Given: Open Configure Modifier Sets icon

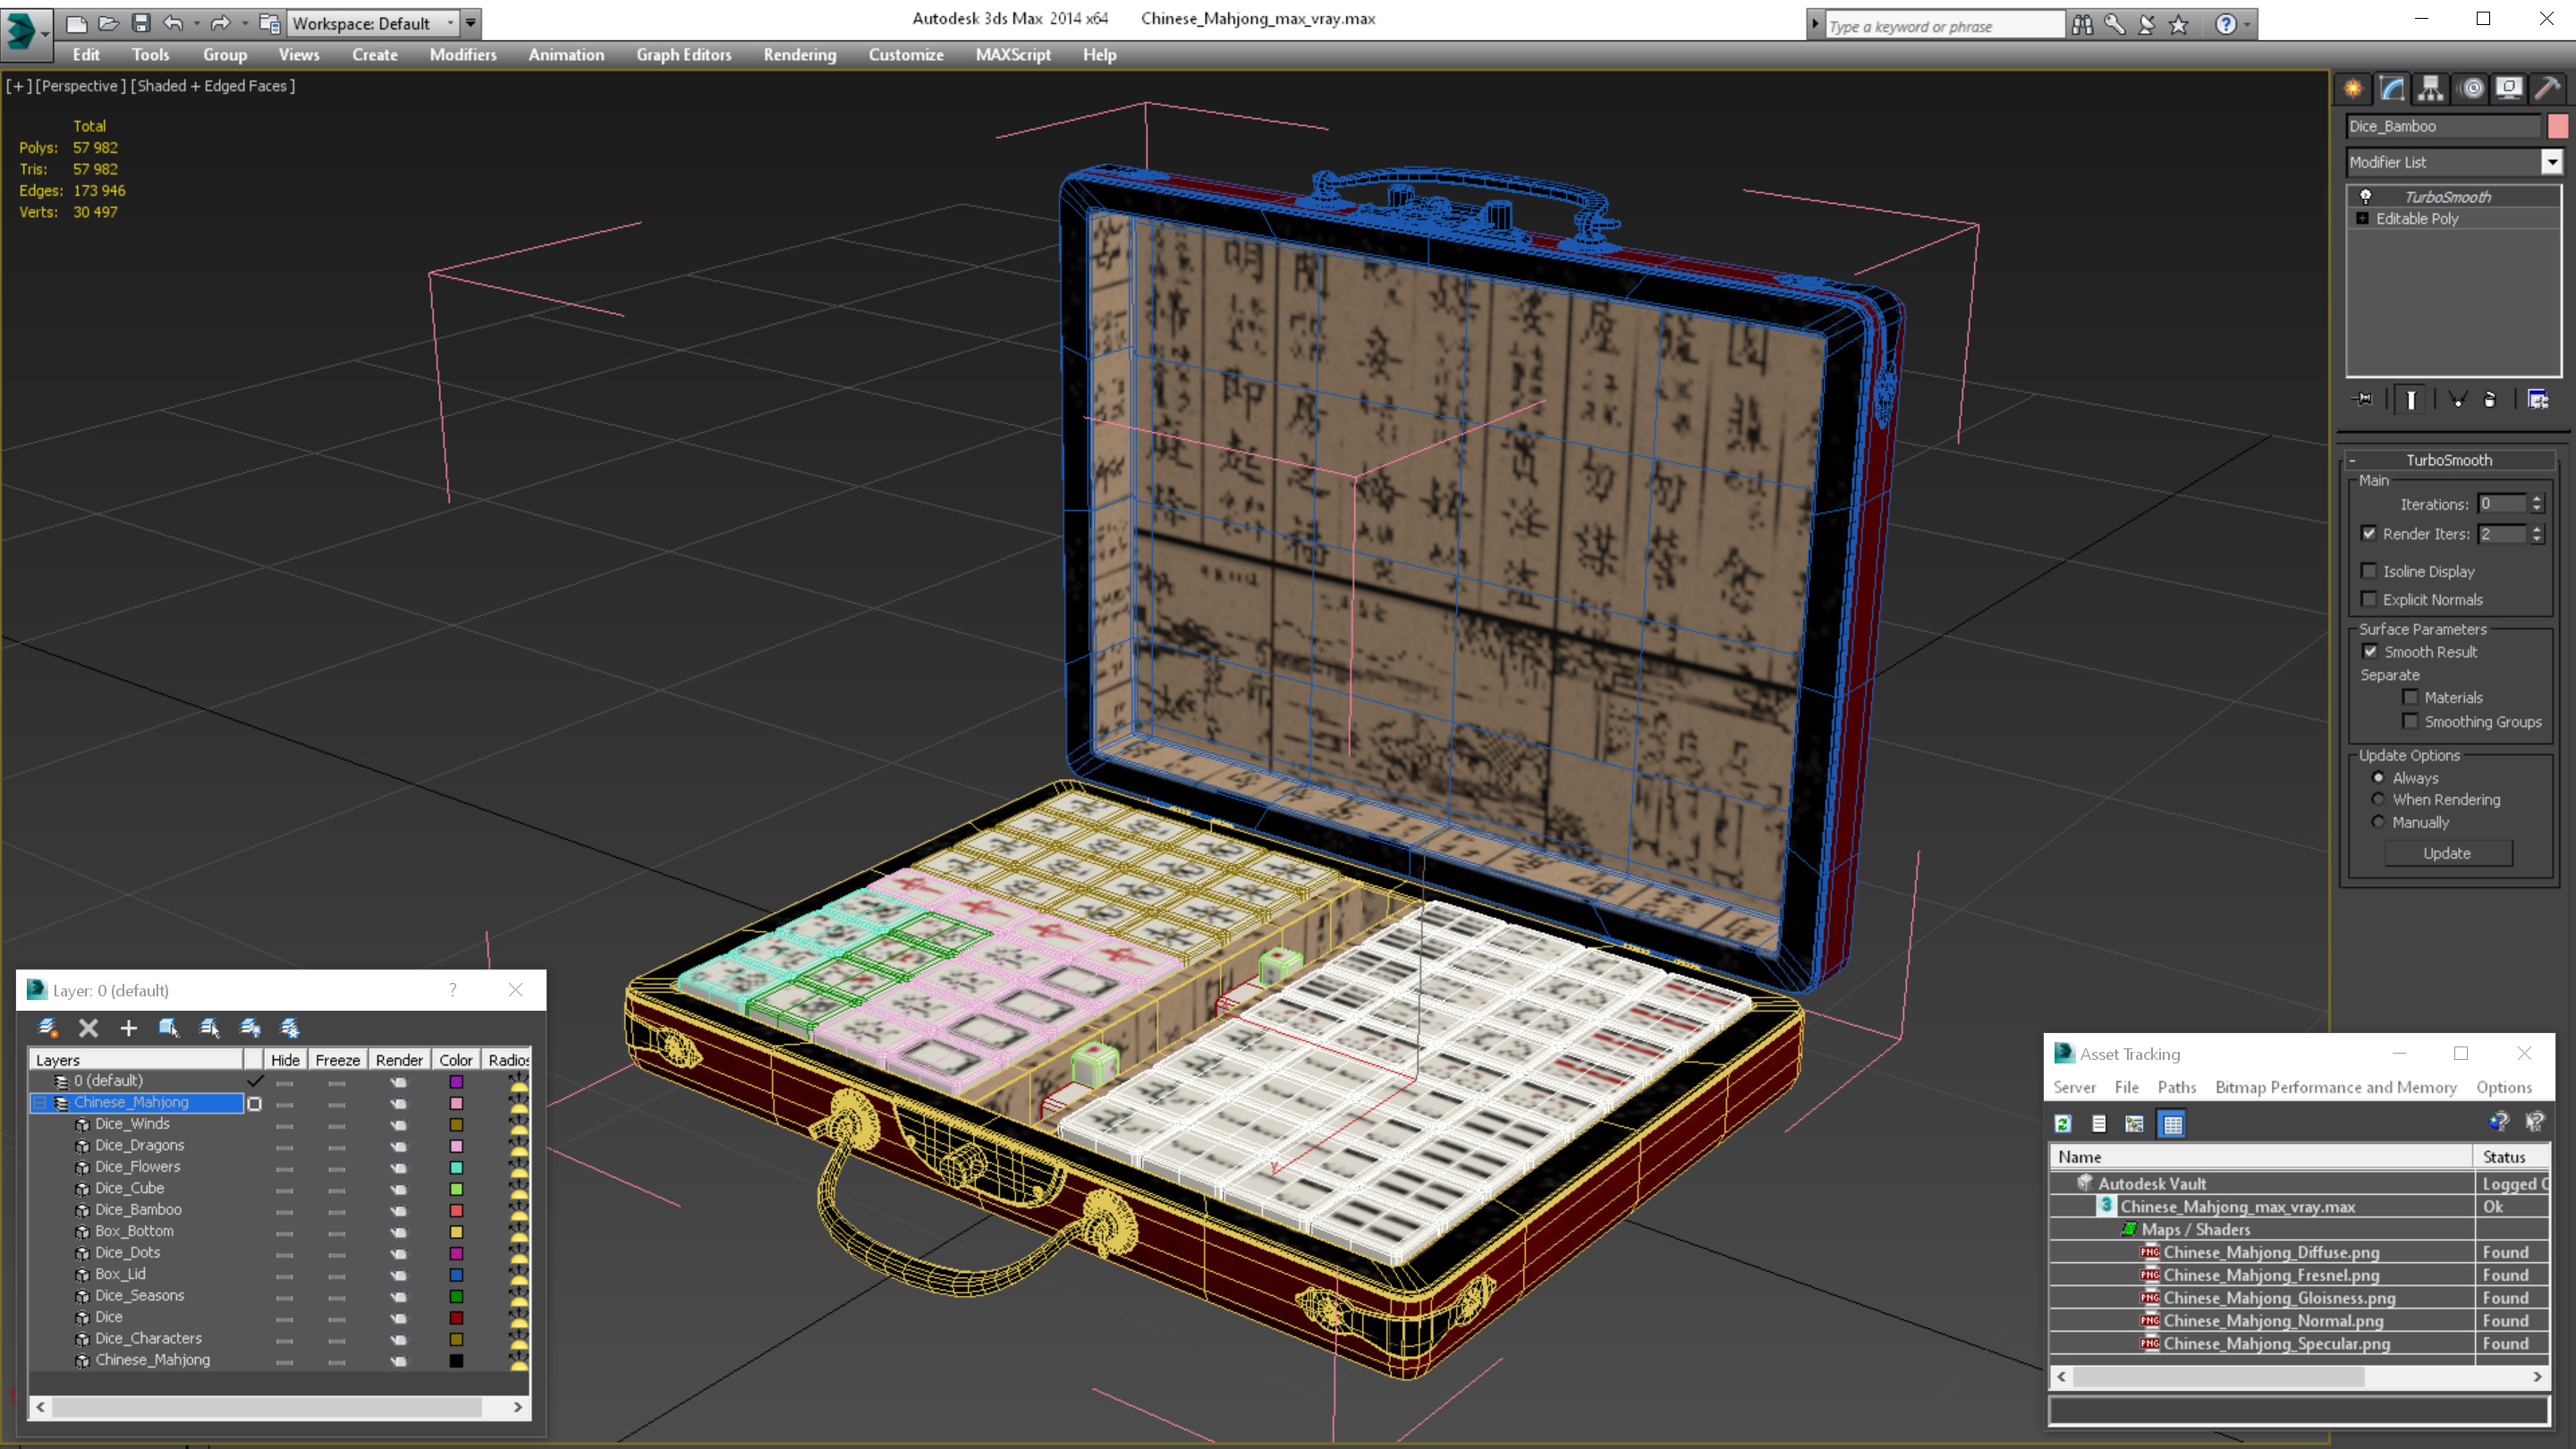Looking at the screenshot, I should [2538, 400].
